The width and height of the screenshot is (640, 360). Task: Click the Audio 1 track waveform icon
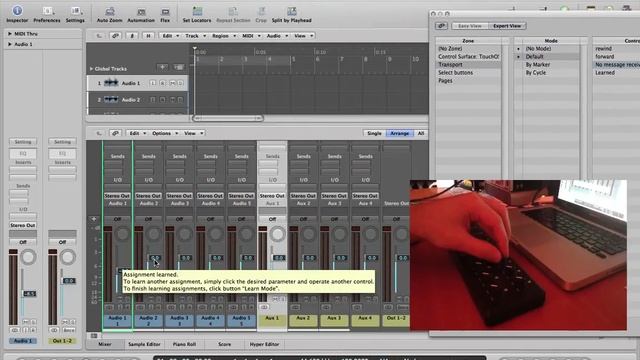(x=111, y=83)
